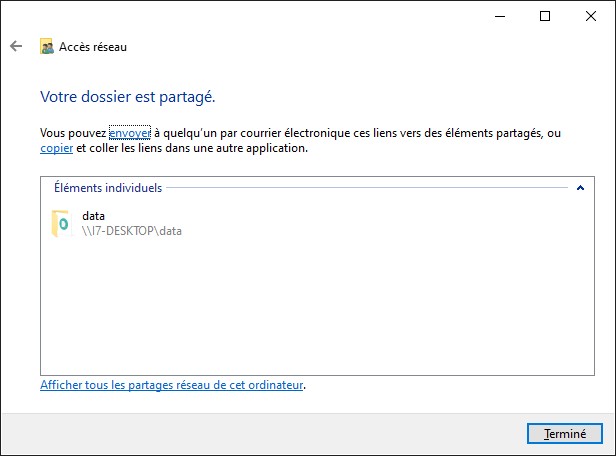The height and width of the screenshot is (456, 616).
Task: Select the data shared folder icon
Action: (60, 223)
